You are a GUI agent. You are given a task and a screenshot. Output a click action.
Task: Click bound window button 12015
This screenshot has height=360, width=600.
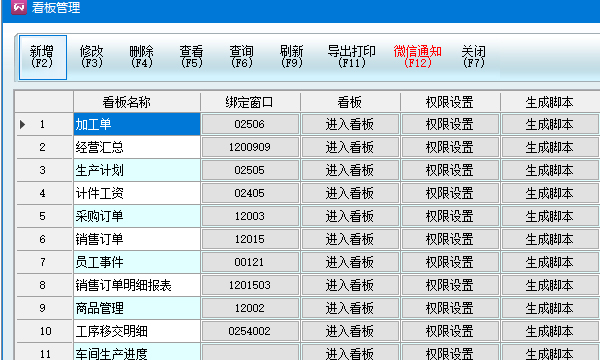point(250,239)
